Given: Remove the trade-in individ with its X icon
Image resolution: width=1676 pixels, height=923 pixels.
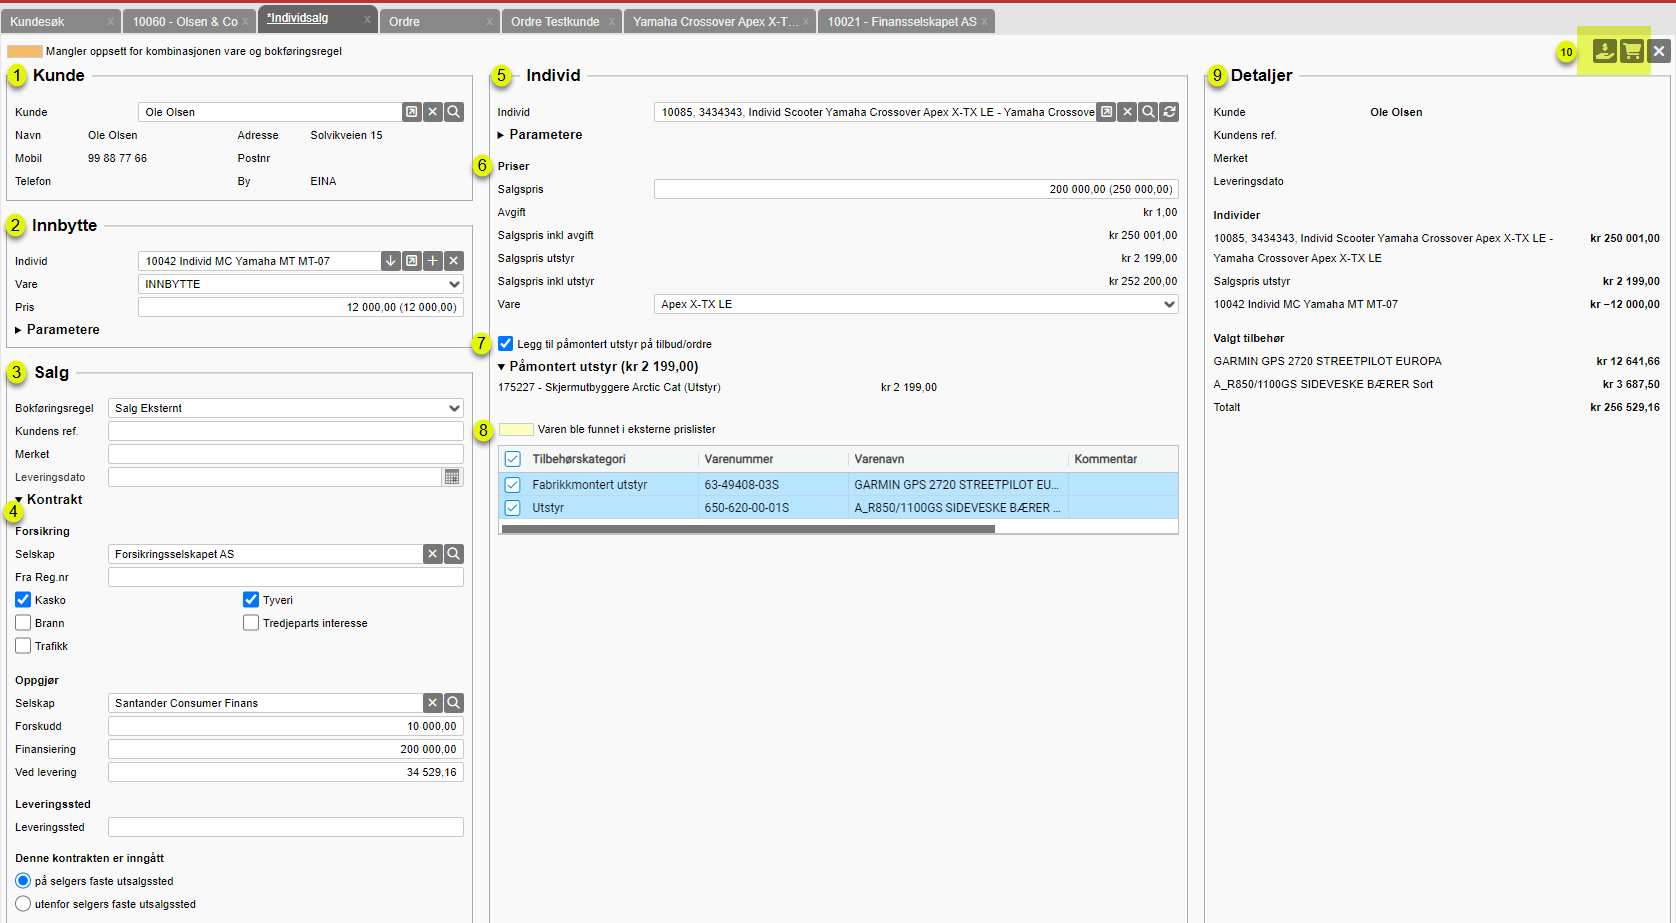Looking at the screenshot, I should (x=454, y=261).
